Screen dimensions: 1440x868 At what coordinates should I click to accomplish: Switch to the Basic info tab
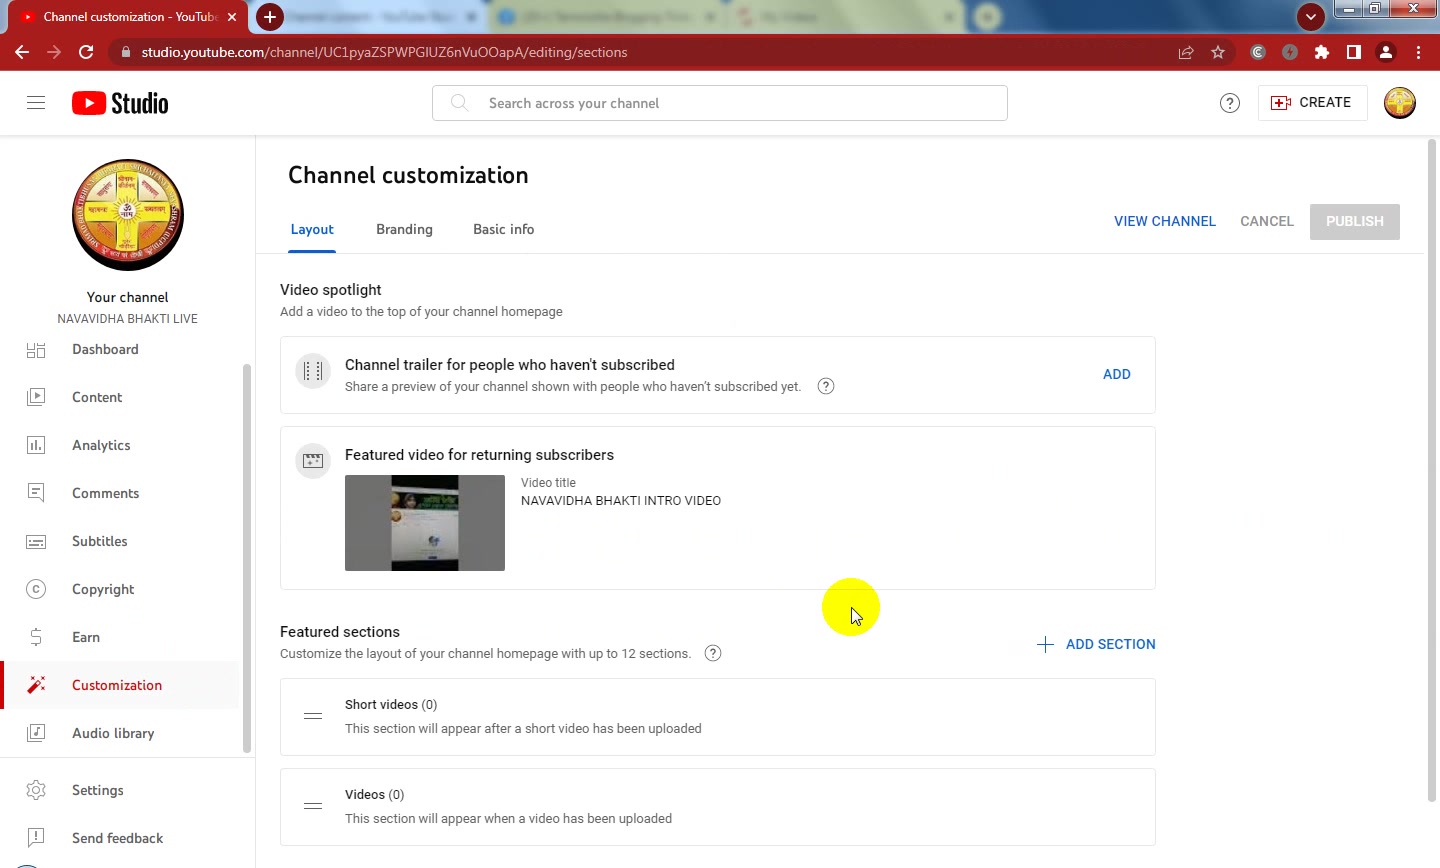503,229
